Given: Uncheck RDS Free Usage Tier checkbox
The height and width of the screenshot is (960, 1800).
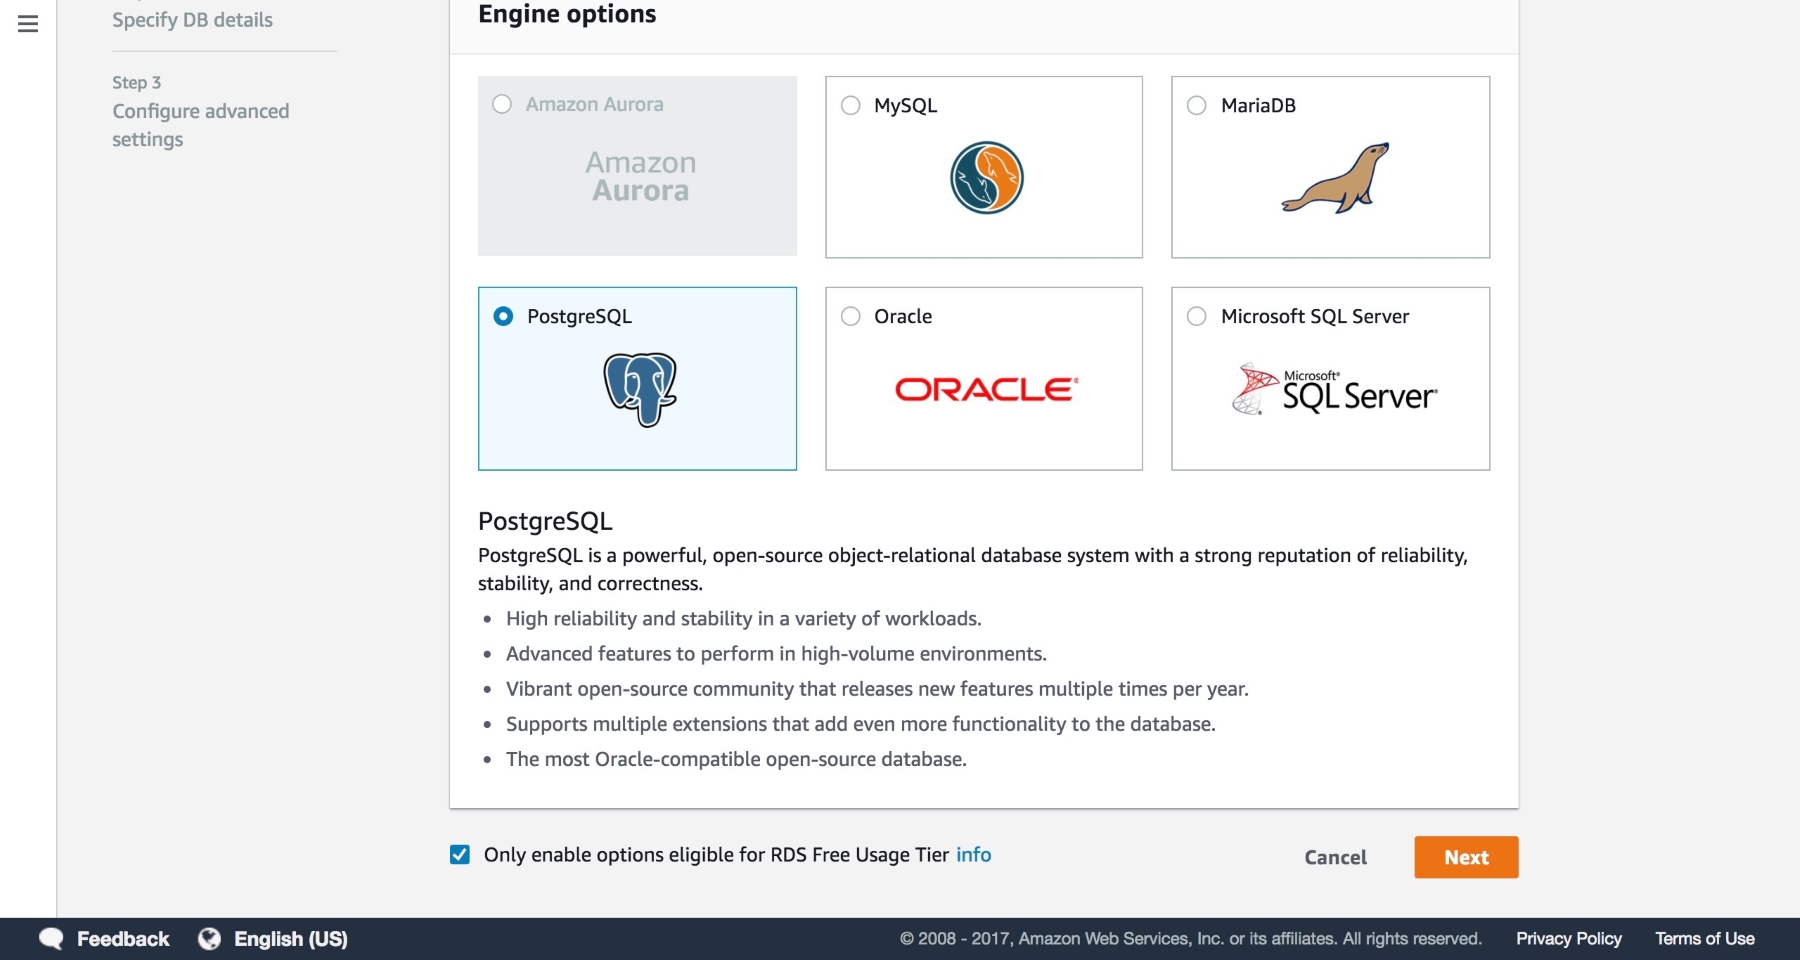Looking at the screenshot, I should point(460,855).
